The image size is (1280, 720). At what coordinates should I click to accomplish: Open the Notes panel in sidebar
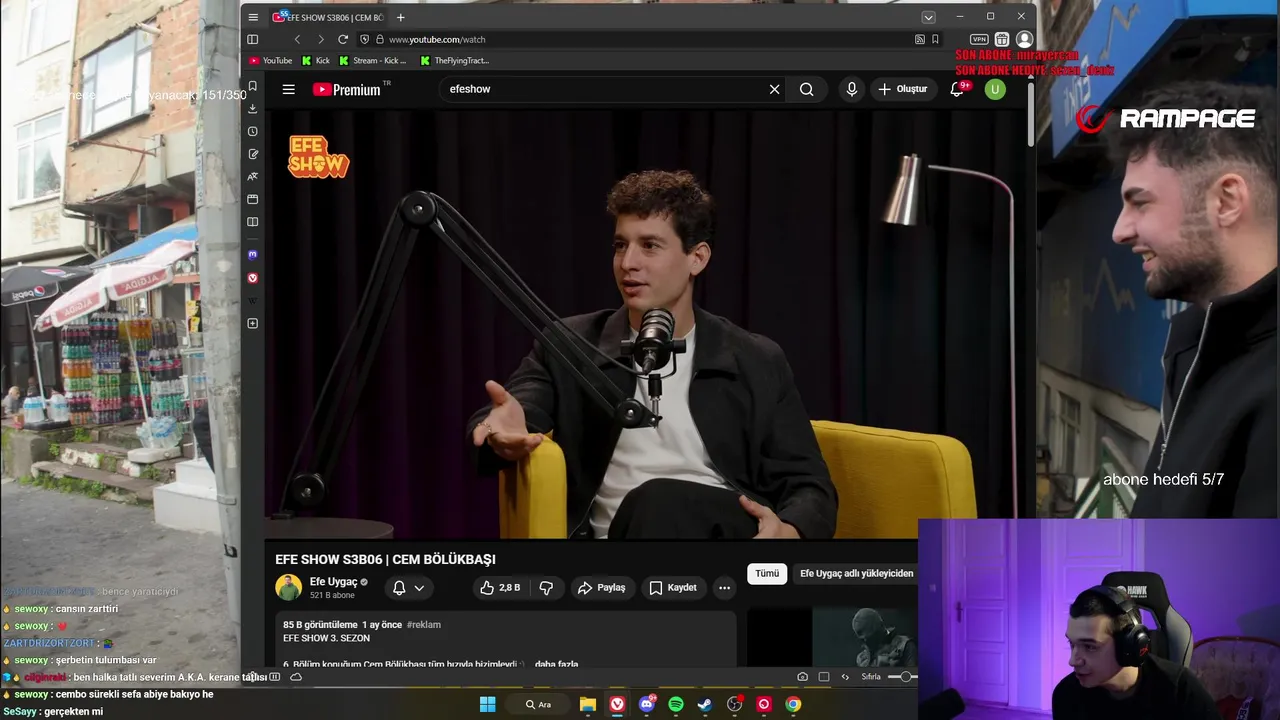point(253,154)
